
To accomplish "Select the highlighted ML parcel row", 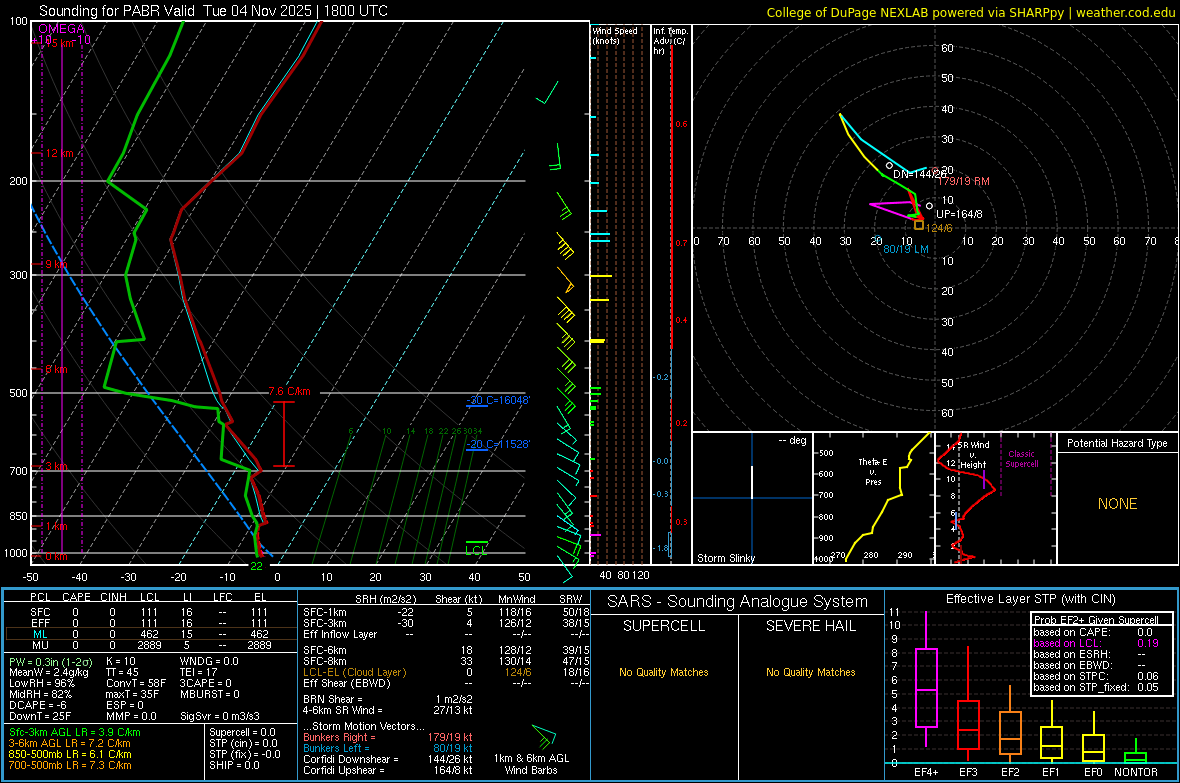I will (150, 634).
